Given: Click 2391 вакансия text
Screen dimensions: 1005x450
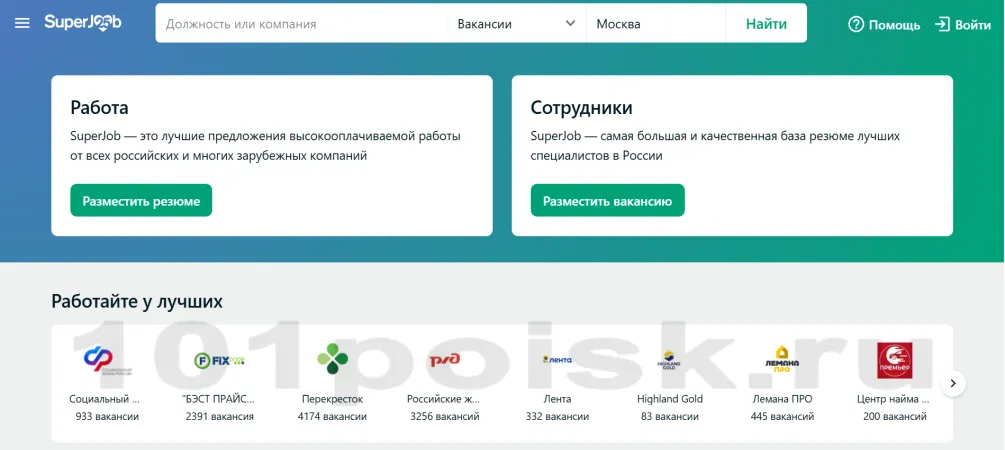Looking at the screenshot, I should [x=219, y=417].
